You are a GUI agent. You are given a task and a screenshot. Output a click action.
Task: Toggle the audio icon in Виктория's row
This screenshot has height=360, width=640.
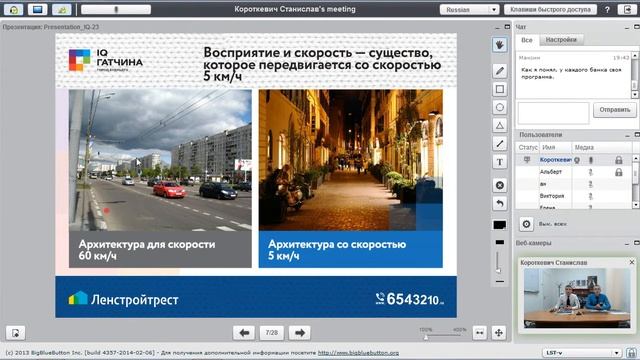[591, 196]
